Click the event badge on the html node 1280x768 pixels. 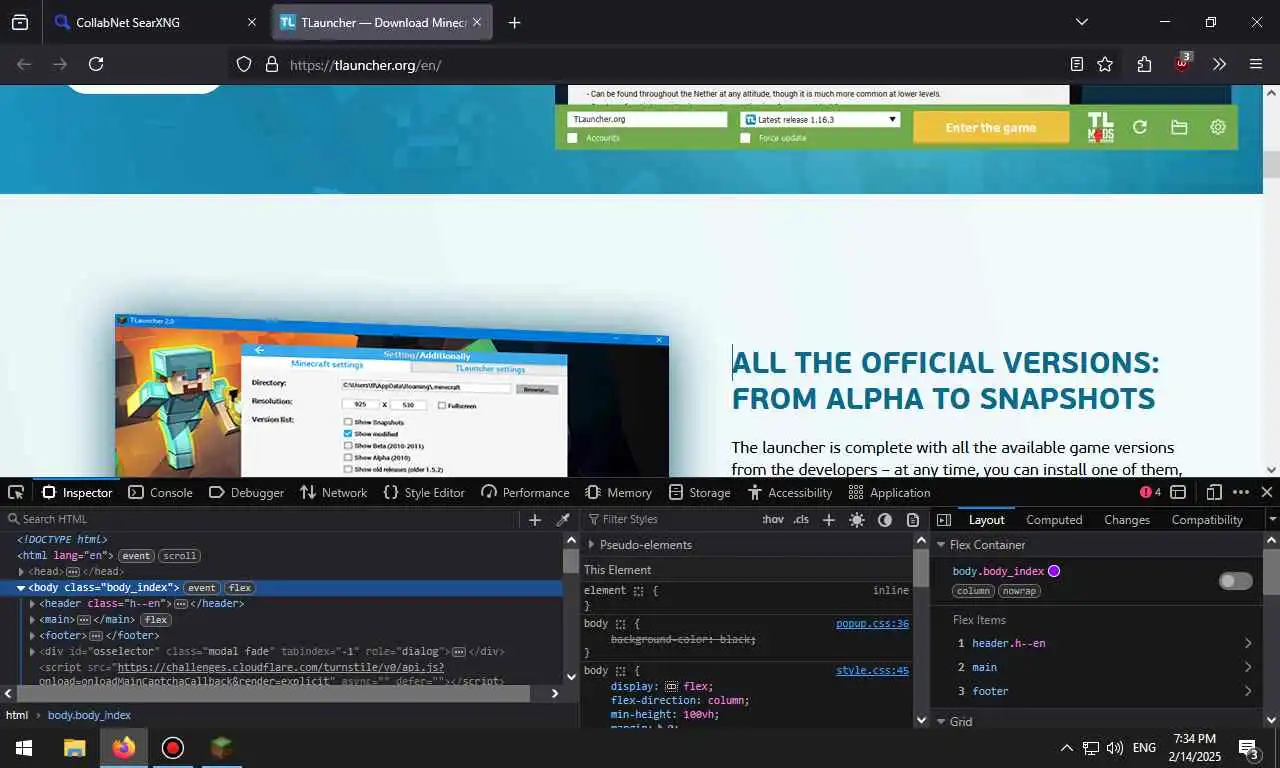[136, 556]
